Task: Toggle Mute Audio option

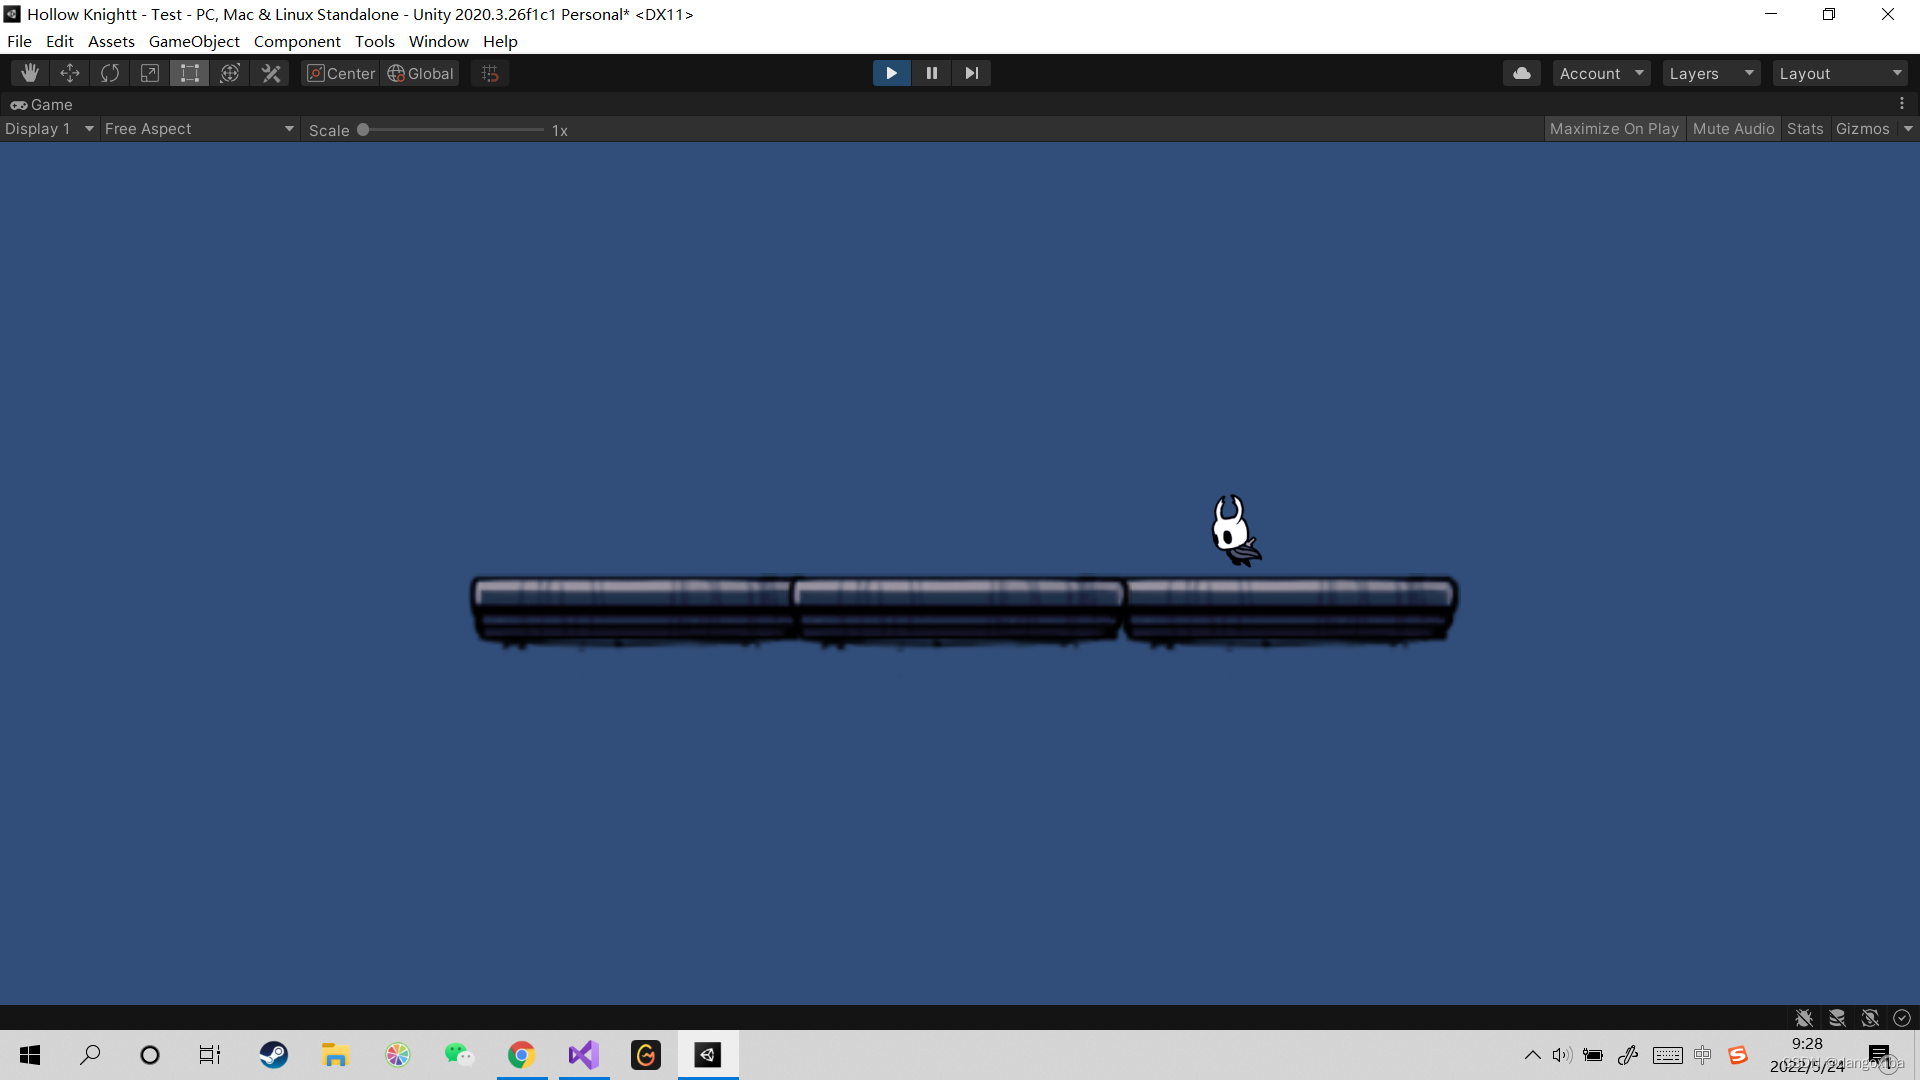Action: 1733,129
